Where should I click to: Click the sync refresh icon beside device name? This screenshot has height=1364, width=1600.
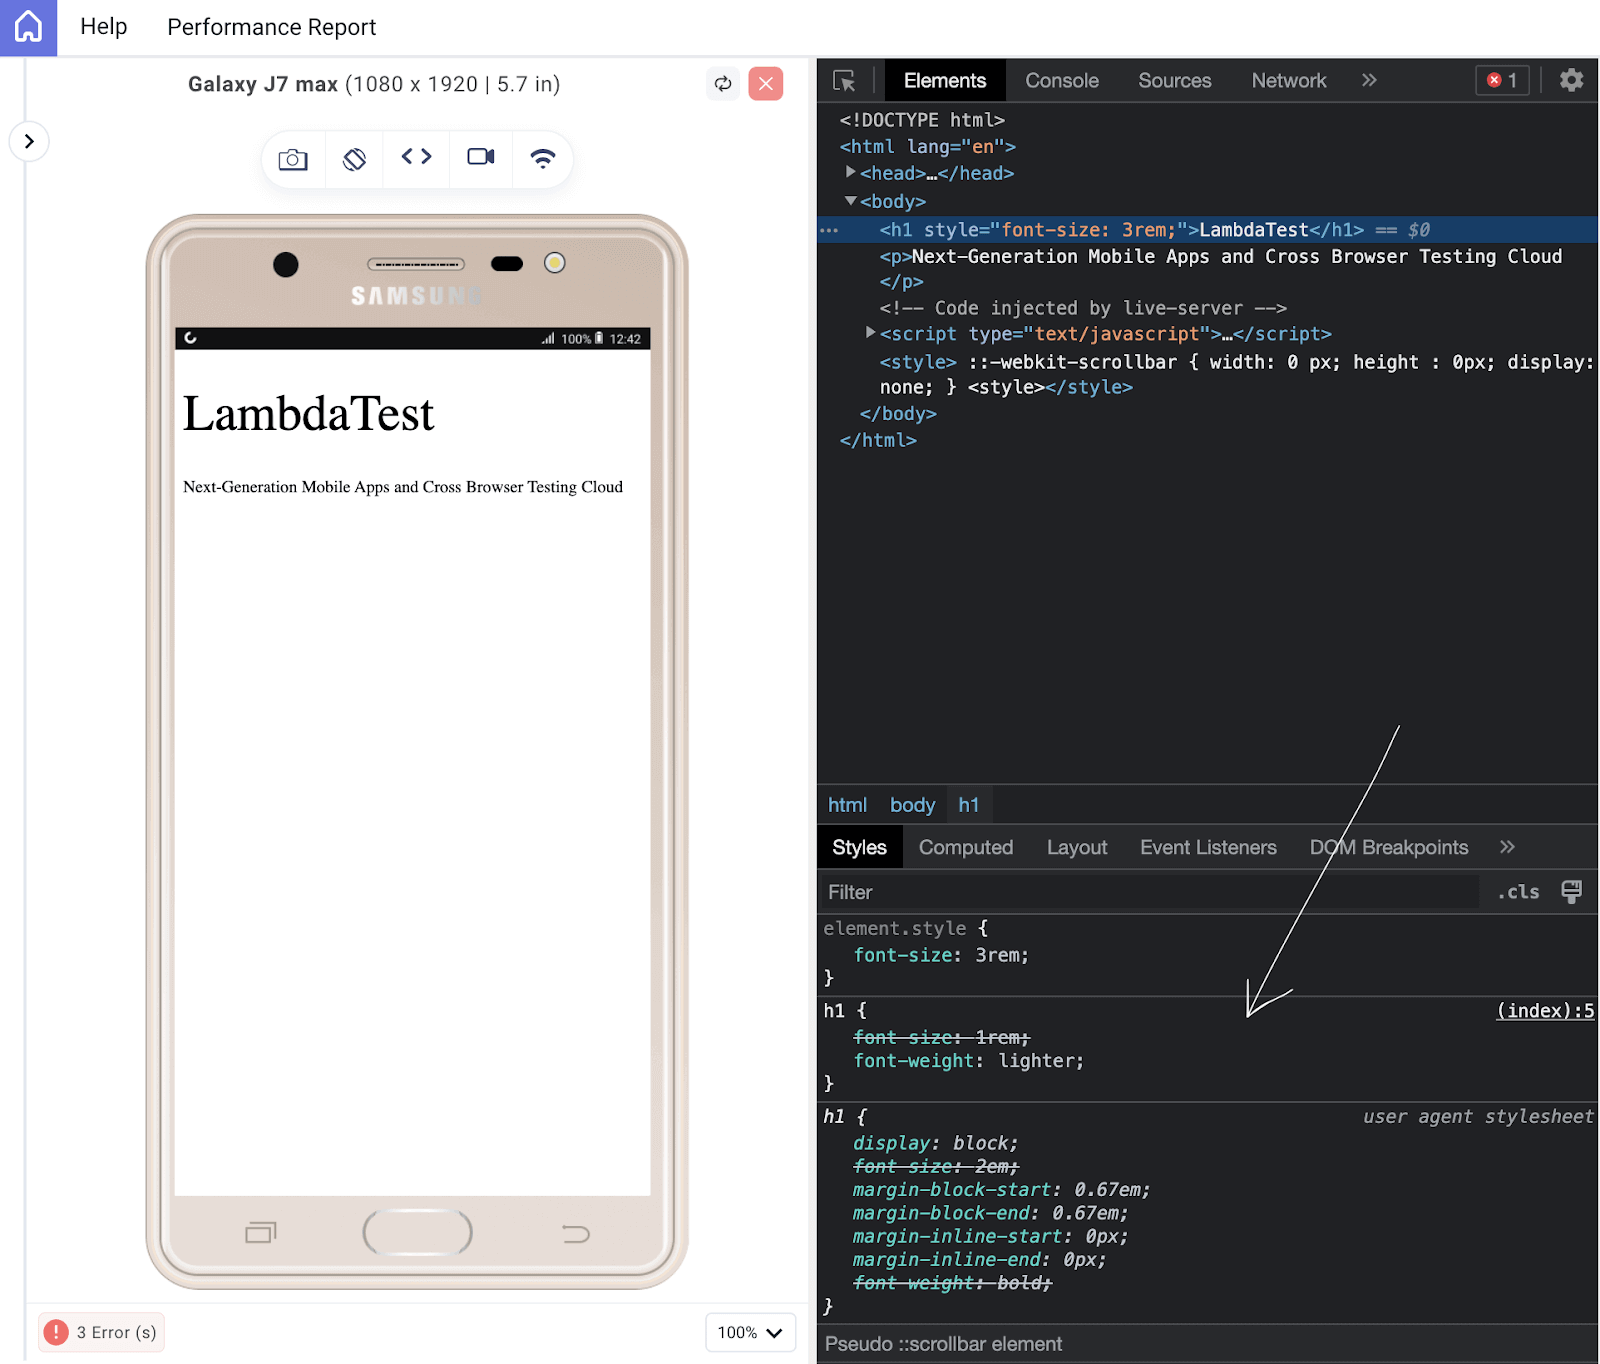pos(723,84)
